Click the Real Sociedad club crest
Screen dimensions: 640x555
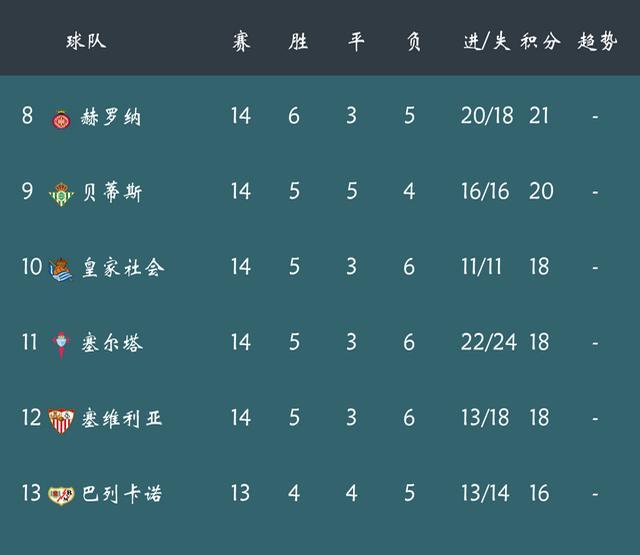(60, 270)
